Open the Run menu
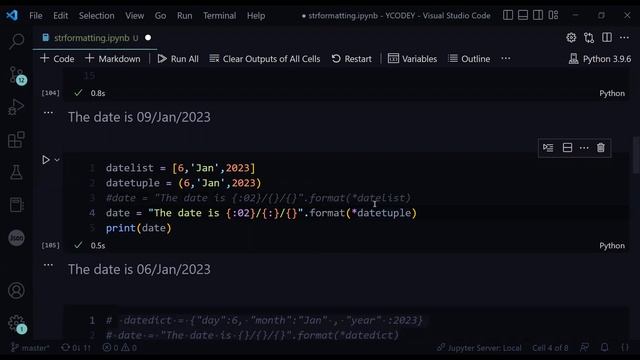The height and width of the screenshot is (360, 640). (x=184, y=16)
